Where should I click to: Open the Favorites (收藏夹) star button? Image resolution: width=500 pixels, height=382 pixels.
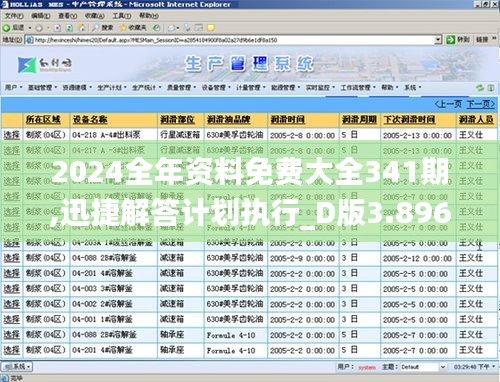tap(133, 28)
